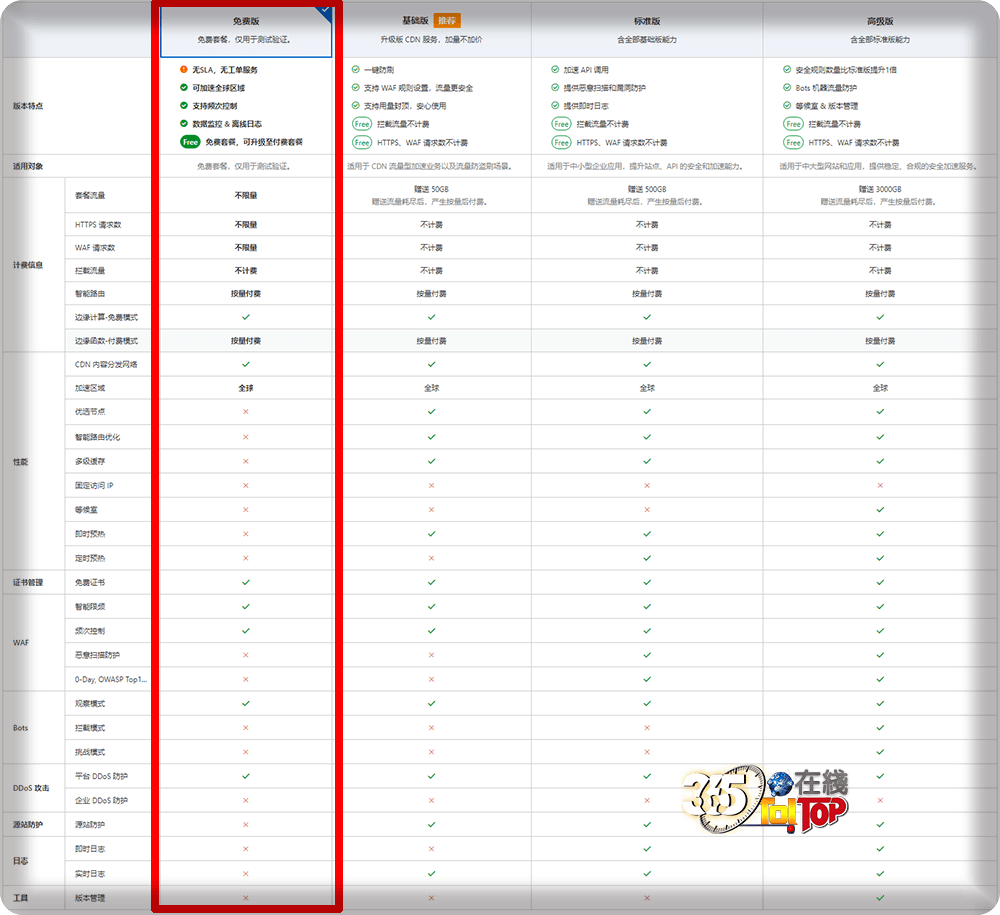Click 免费版 checkmark in 观察模式 row

click(x=246, y=703)
